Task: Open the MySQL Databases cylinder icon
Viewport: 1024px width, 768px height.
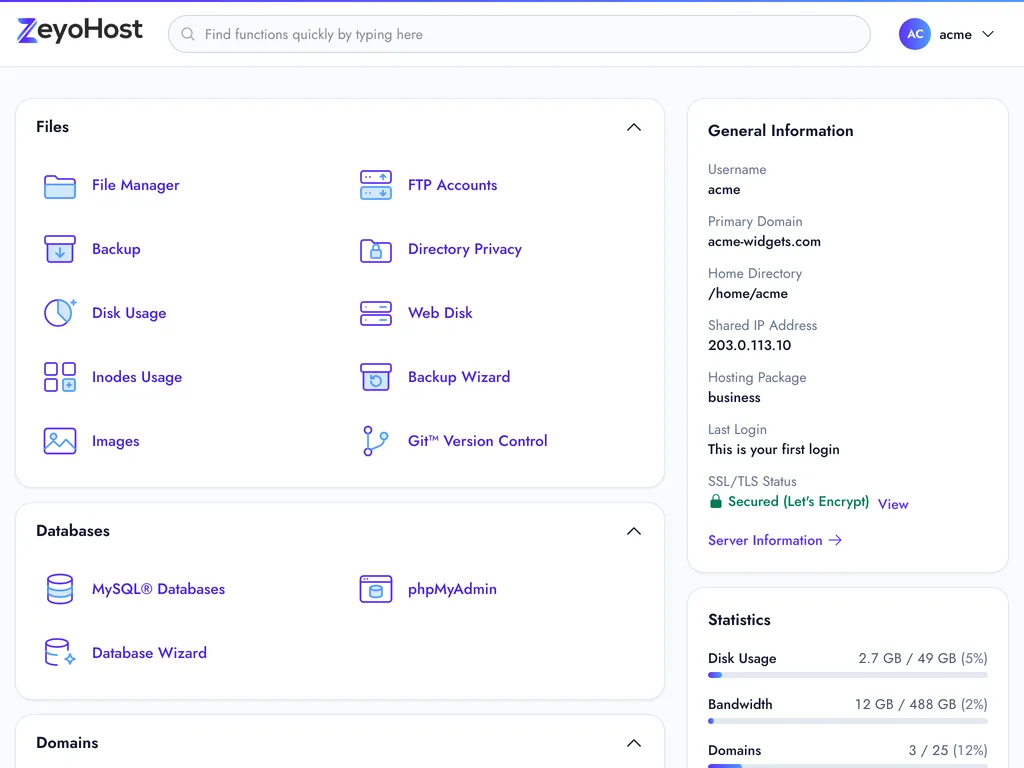Action: point(59,589)
